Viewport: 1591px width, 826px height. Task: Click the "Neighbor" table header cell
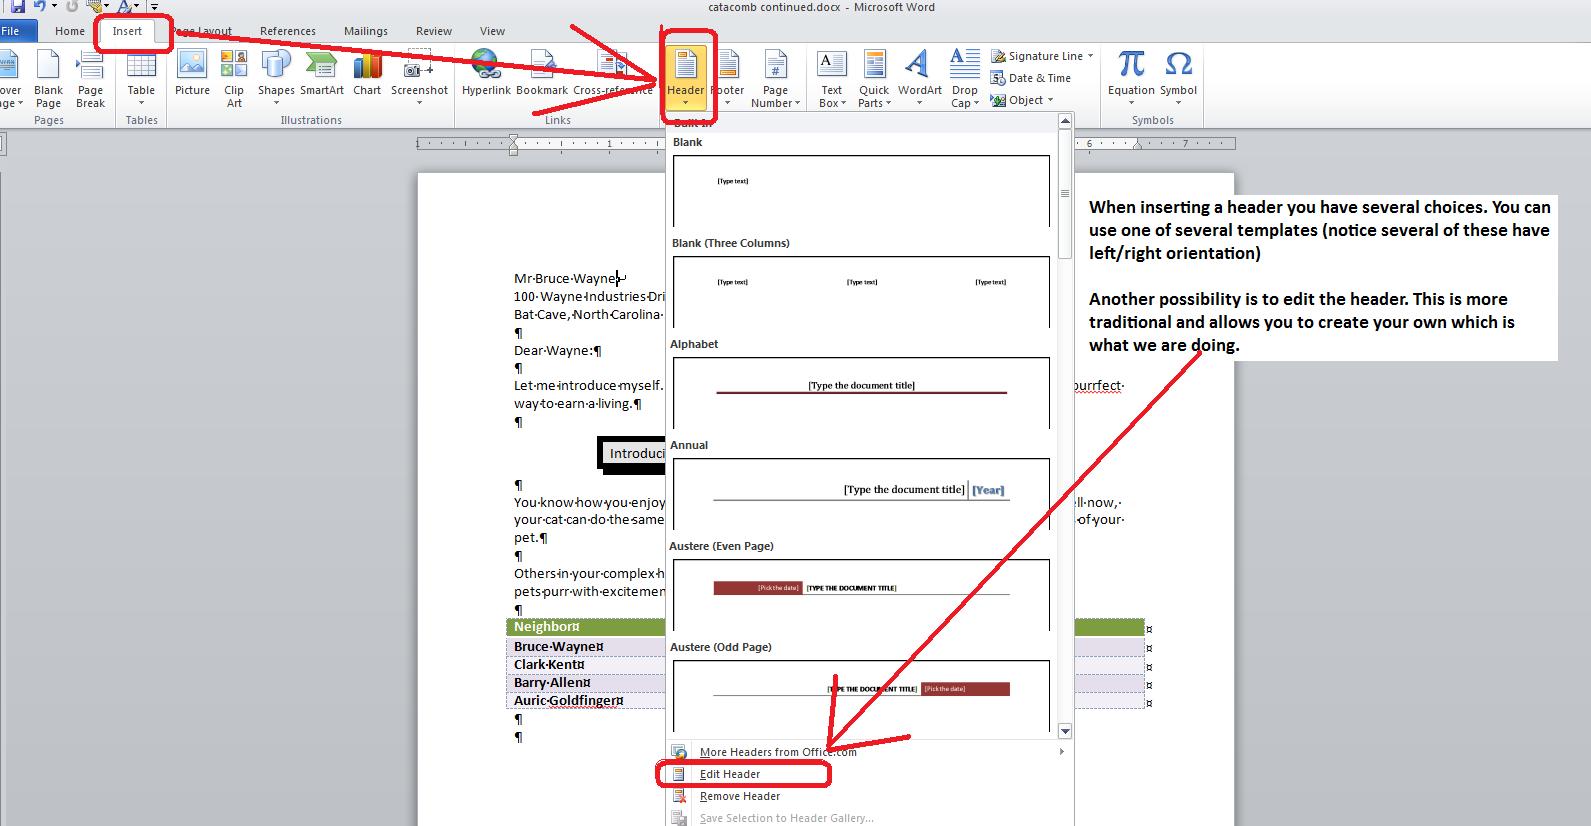coord(586,627)
